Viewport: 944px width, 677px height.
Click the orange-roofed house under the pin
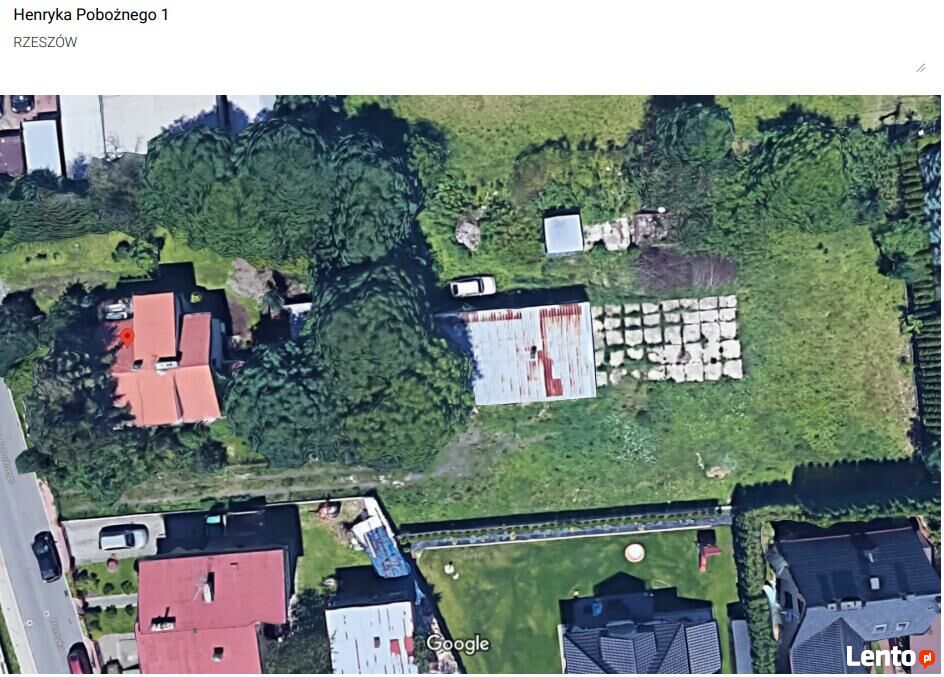(x=164, y=360)
